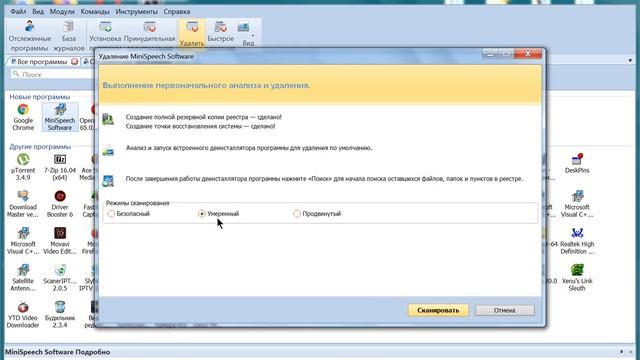The height and width of the screenshot is (360, 640).
Task: Select the Microsoft Visual C++ icon below Download Master
Action: pos(23,240)
